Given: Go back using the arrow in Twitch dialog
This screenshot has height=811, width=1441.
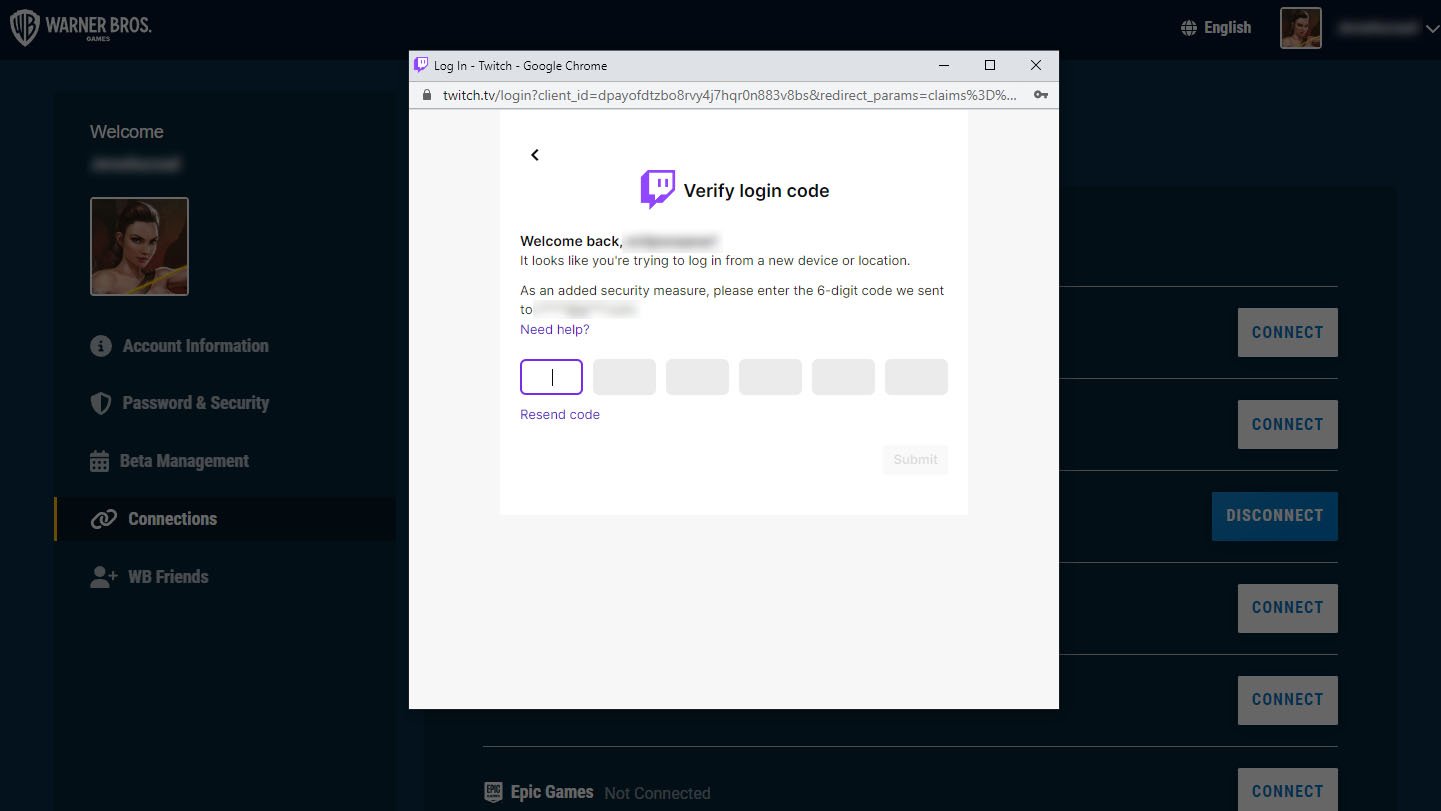Looking at the screenshot, I should (535, 155).
